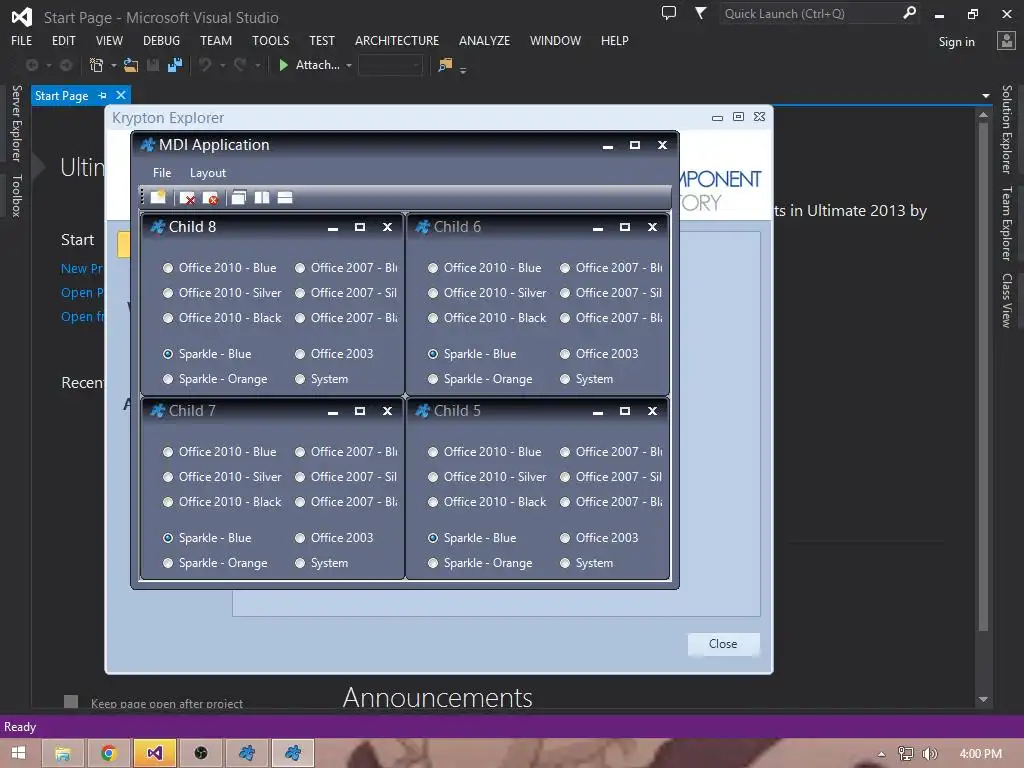Viewport: 1024px width, 768px height.
Task: Click the Feedback speech bubble icon in title bar
Action: [x=669, y=13]
